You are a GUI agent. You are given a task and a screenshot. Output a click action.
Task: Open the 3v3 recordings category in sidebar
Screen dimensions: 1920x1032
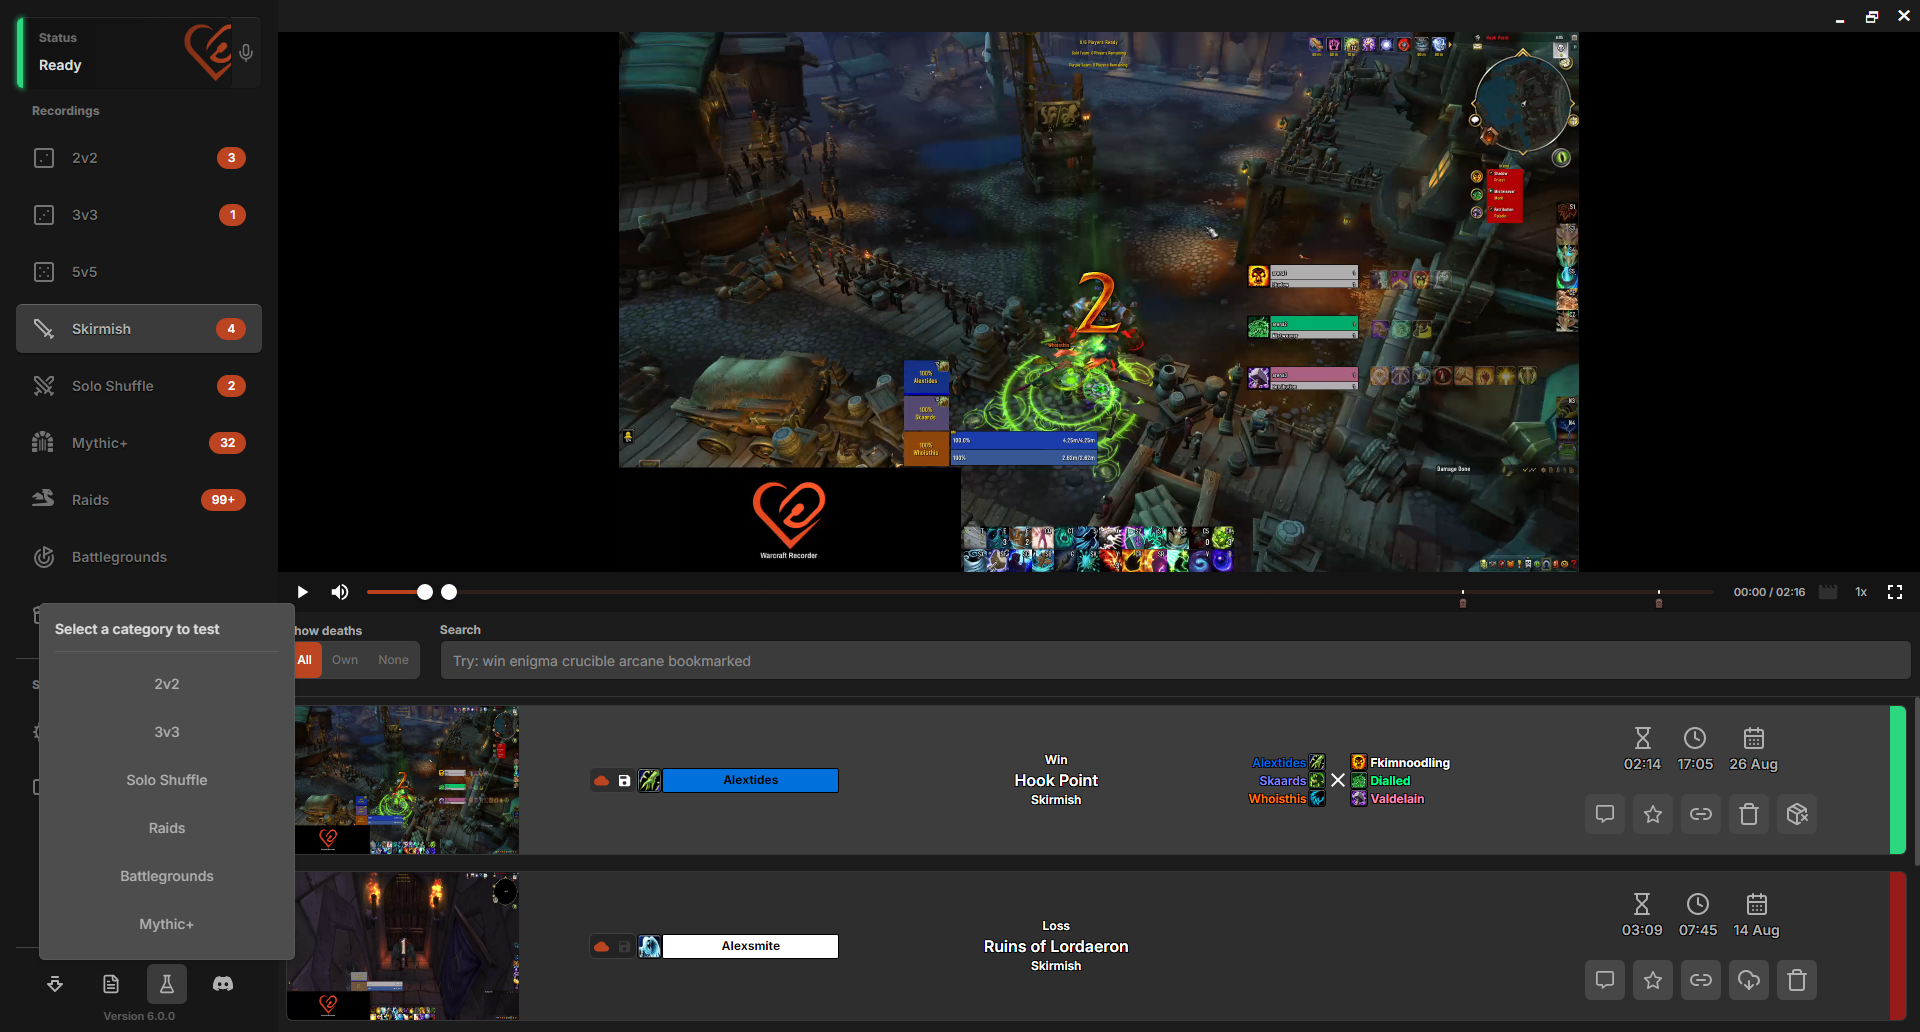tap(139, 215)
